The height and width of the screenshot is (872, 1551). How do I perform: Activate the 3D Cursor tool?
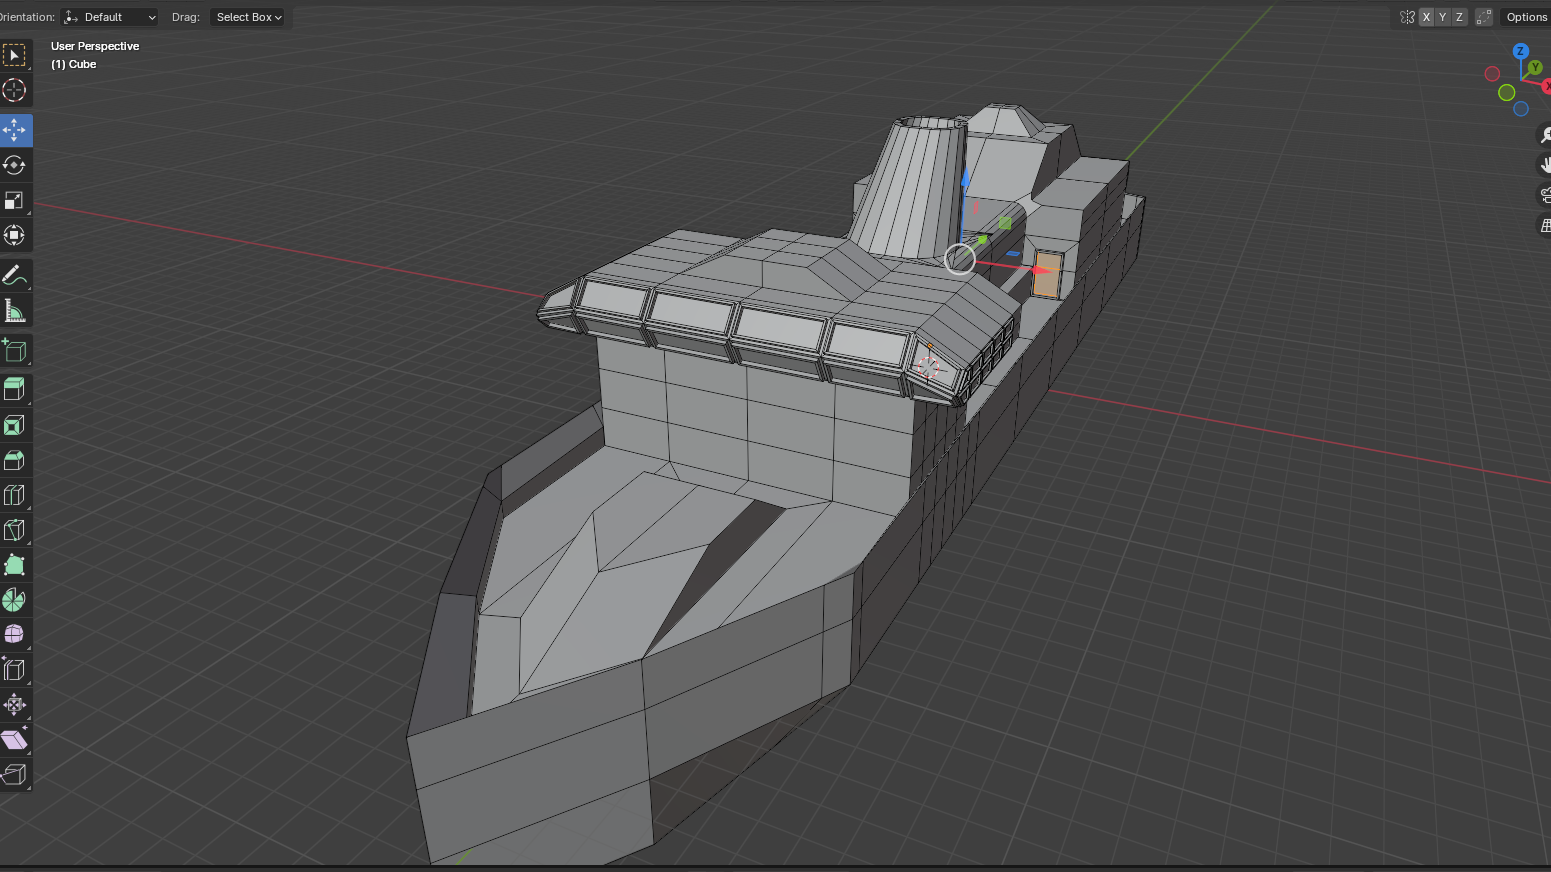14,90
